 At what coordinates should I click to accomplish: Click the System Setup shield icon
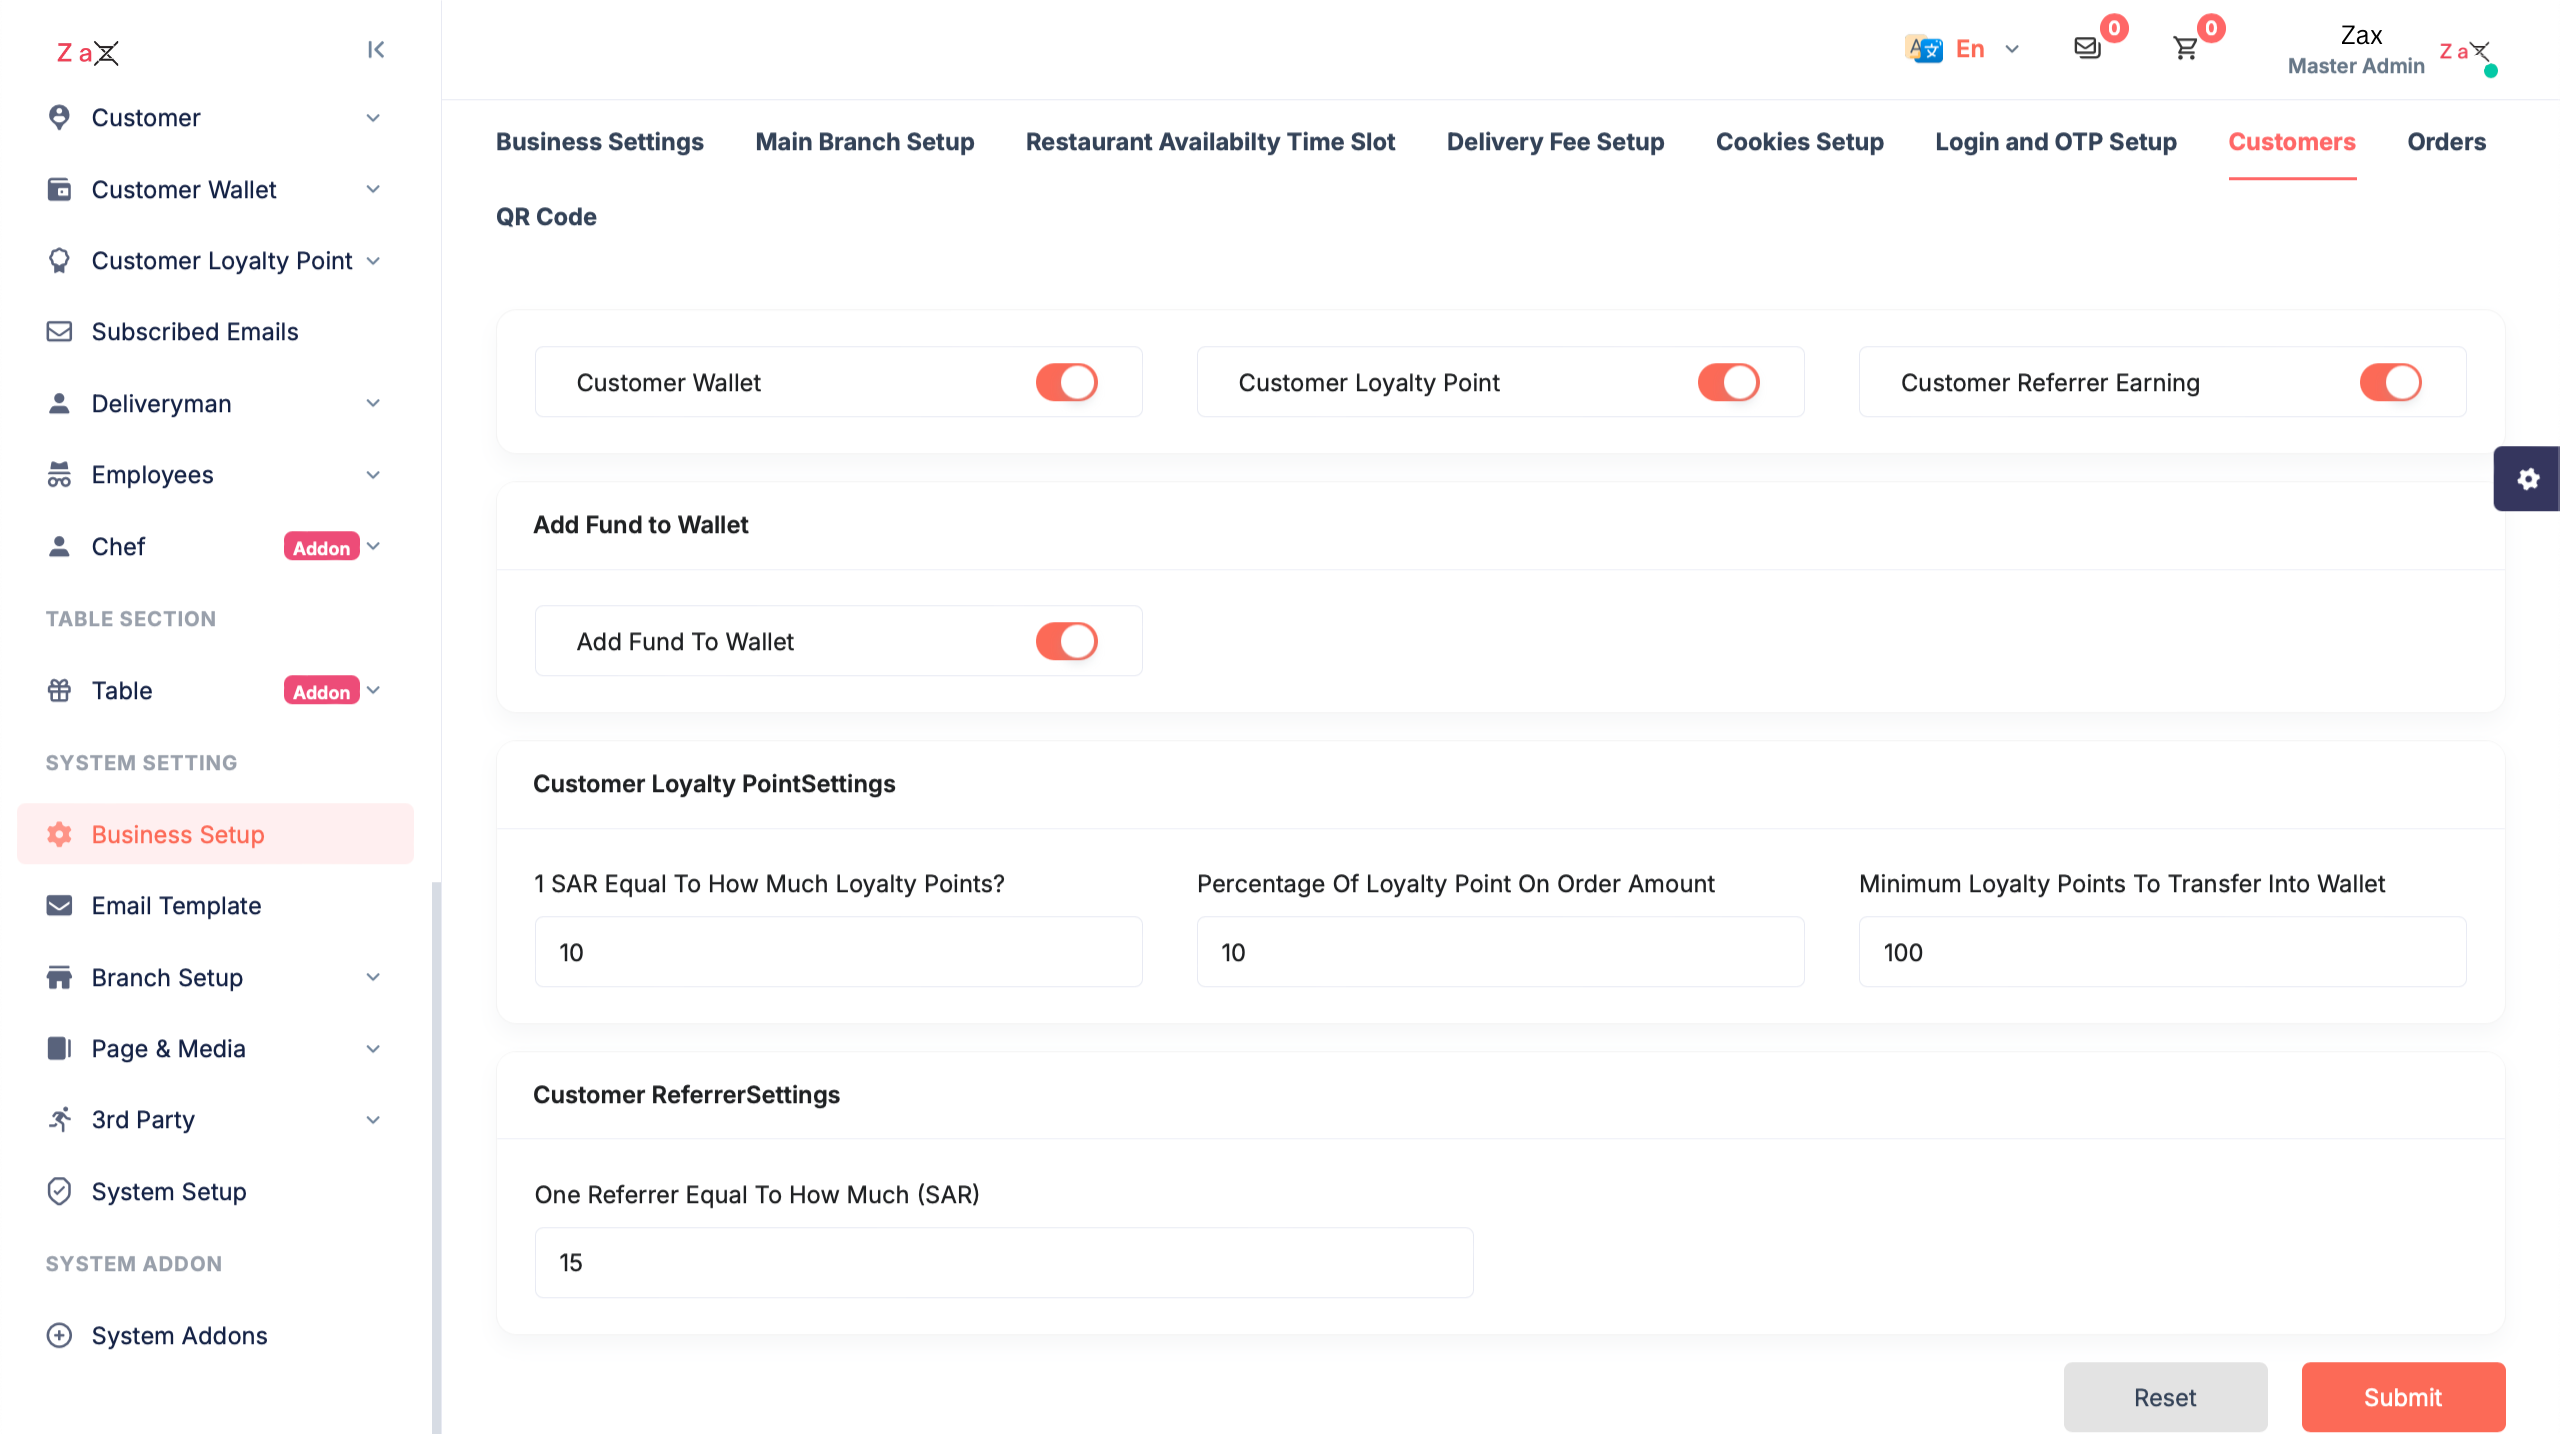click(x=59, y=1192)
